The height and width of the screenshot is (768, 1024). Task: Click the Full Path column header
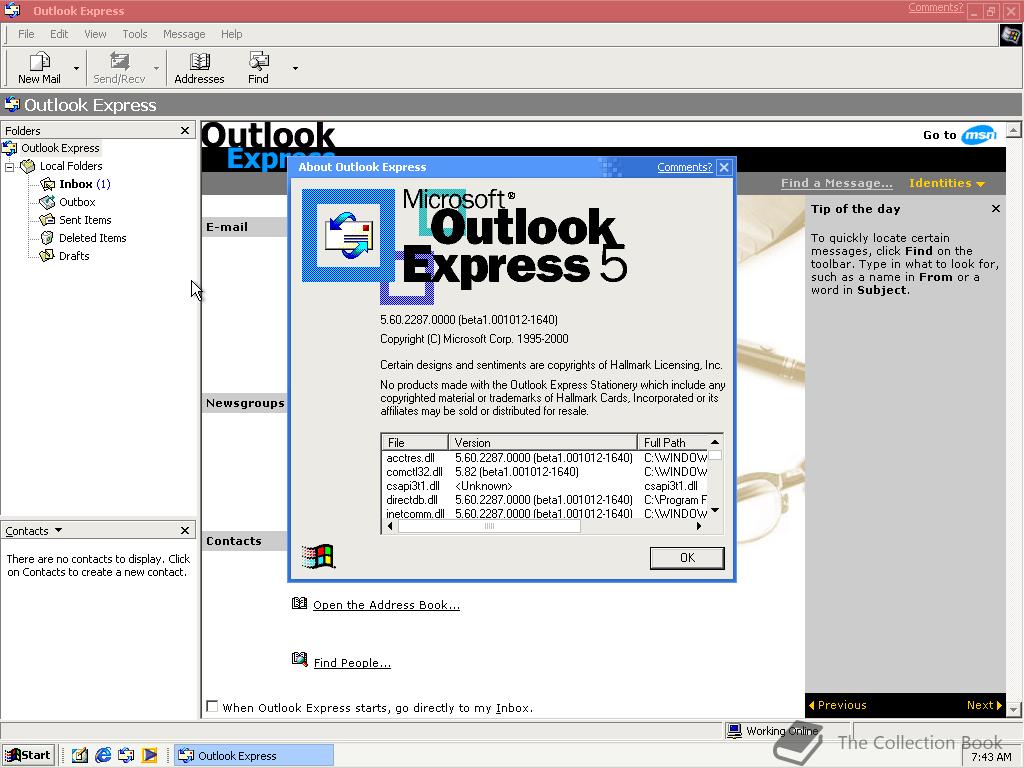[x=673, y=442]
